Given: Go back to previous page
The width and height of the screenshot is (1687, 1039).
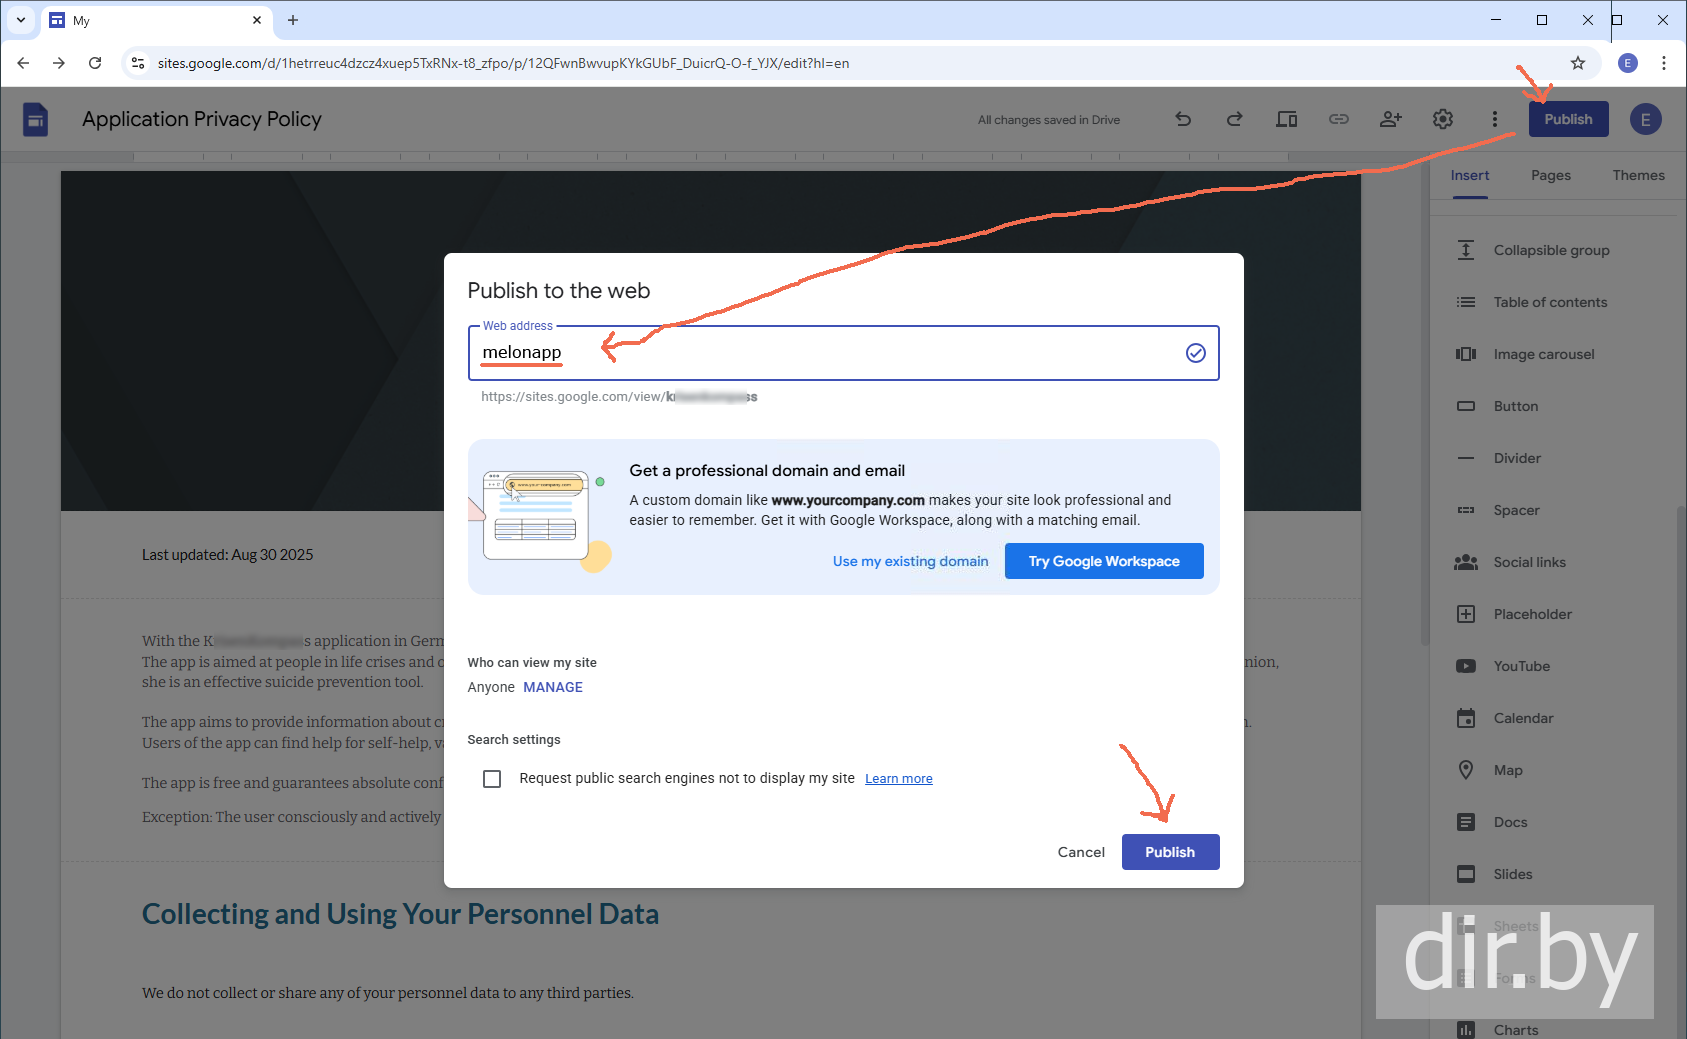Looking at the screenshot, I should 23,63.
